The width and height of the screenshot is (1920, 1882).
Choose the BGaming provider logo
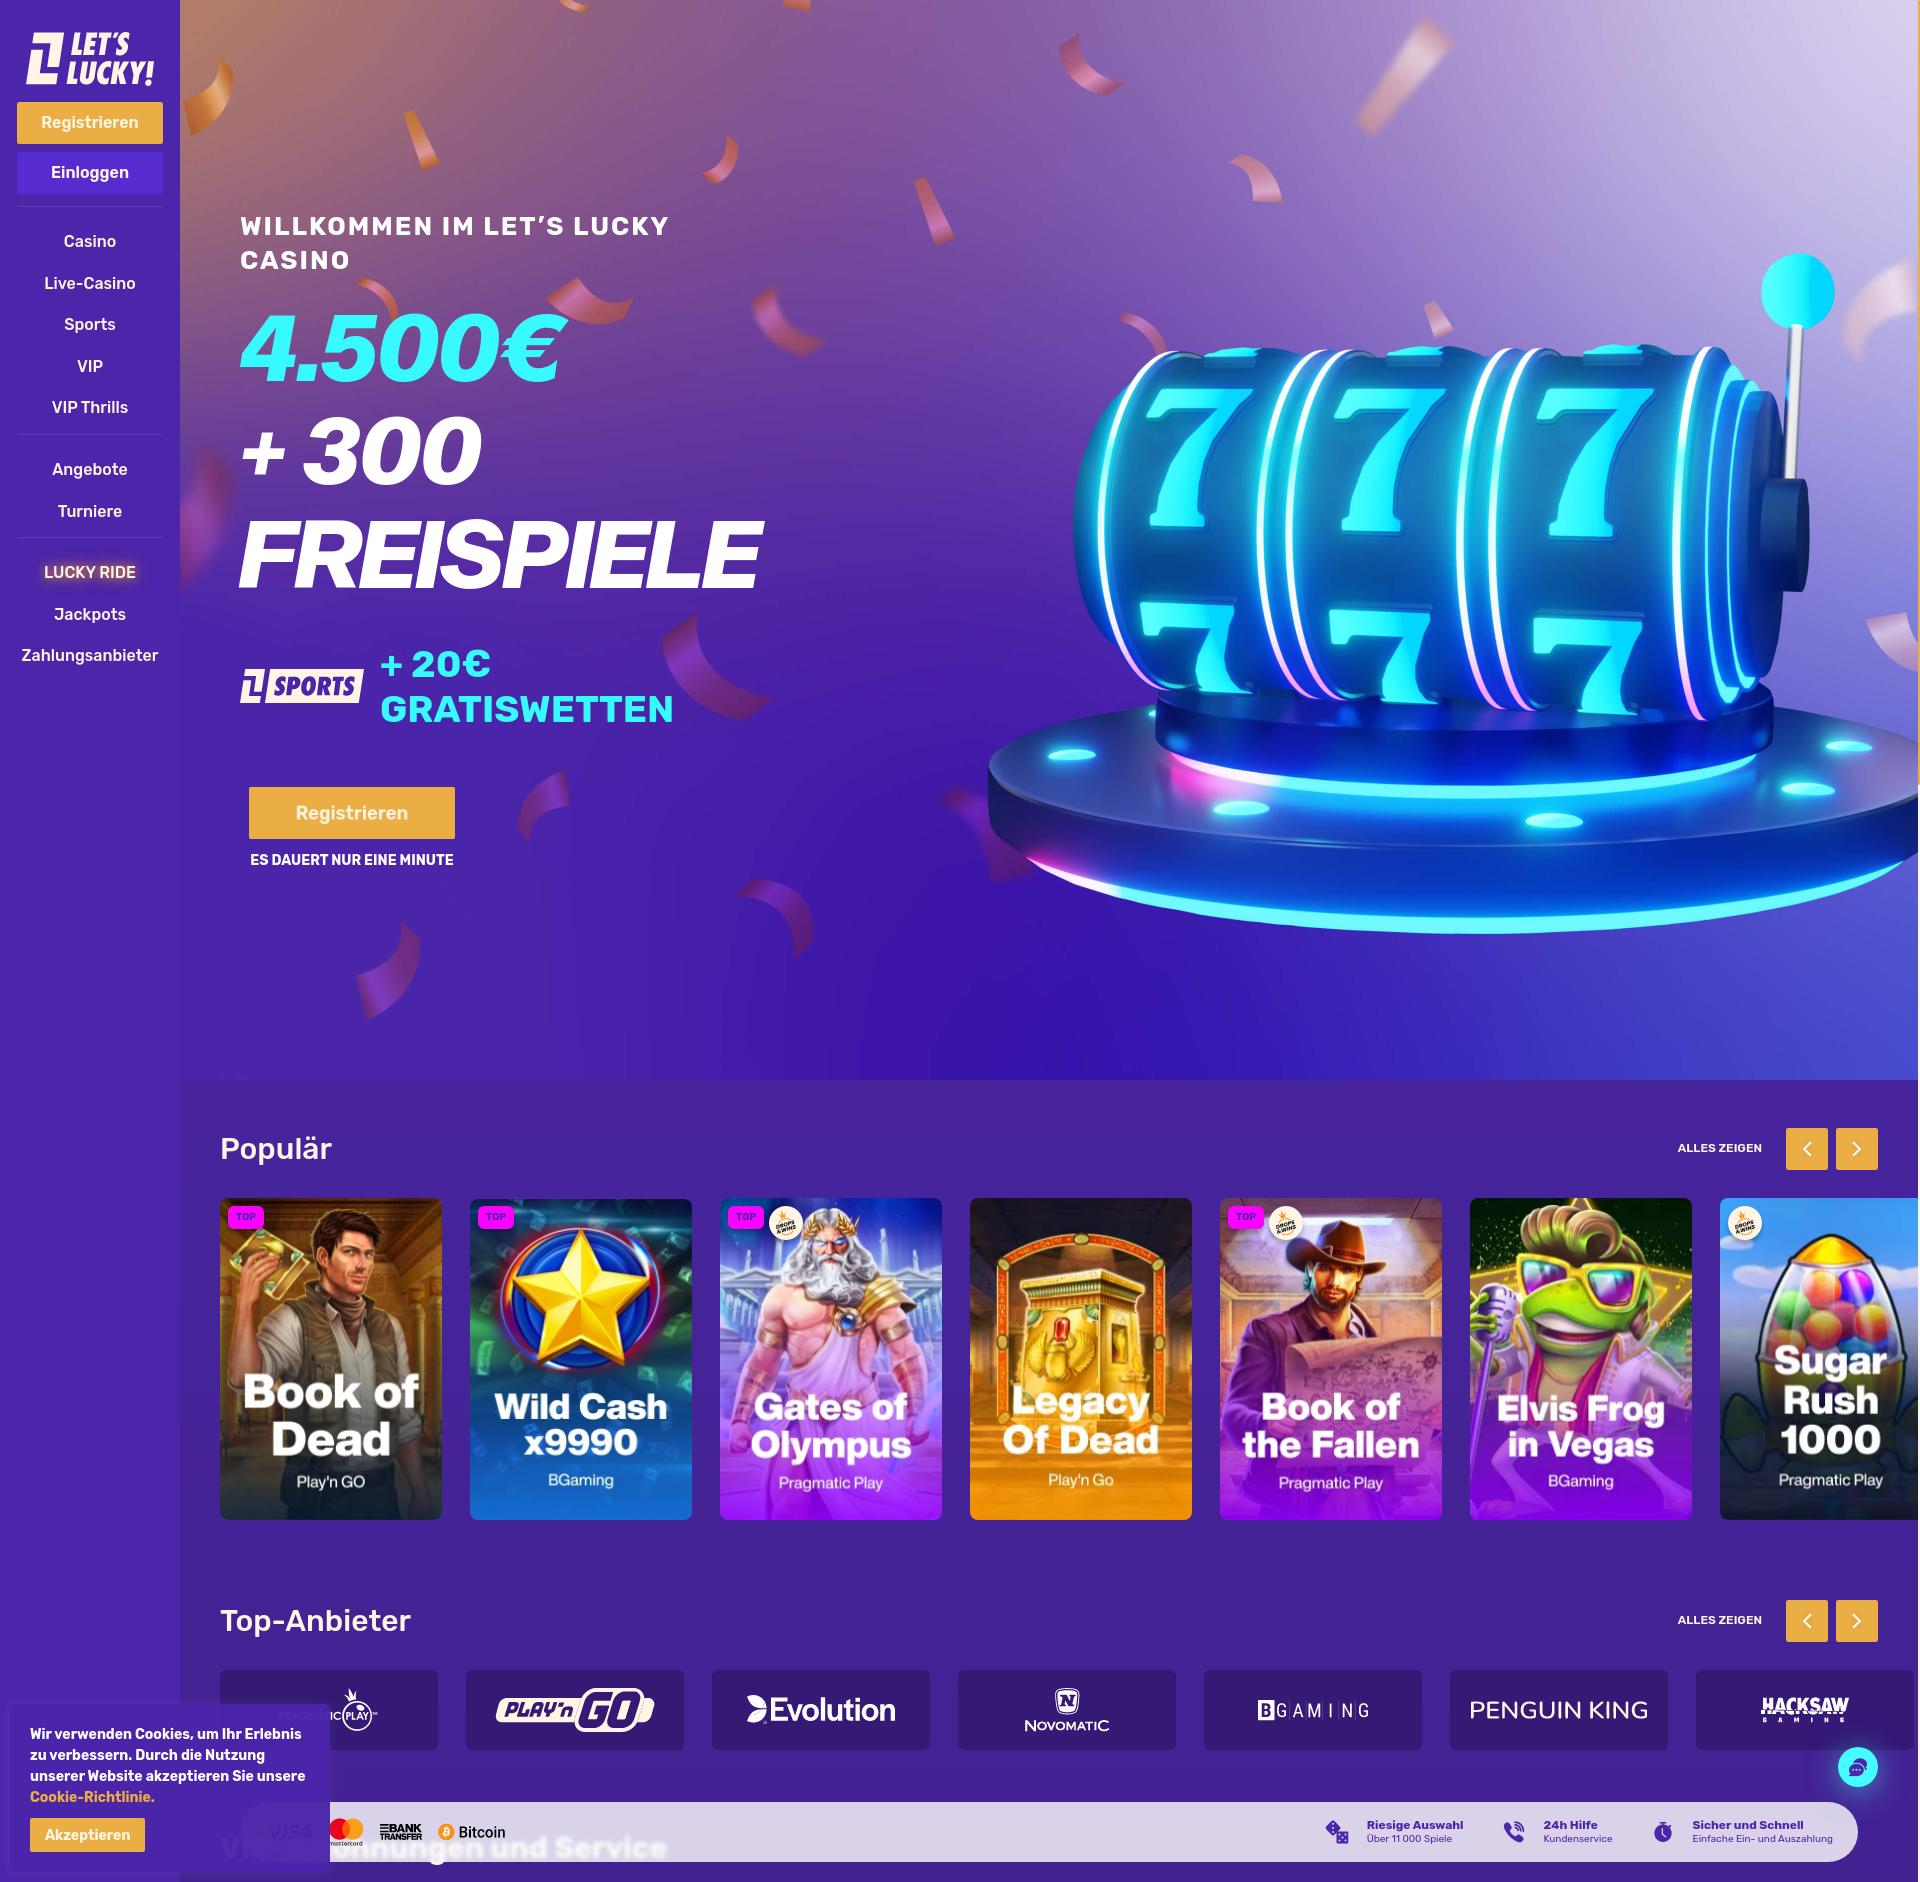(x=1313, y=1709)
